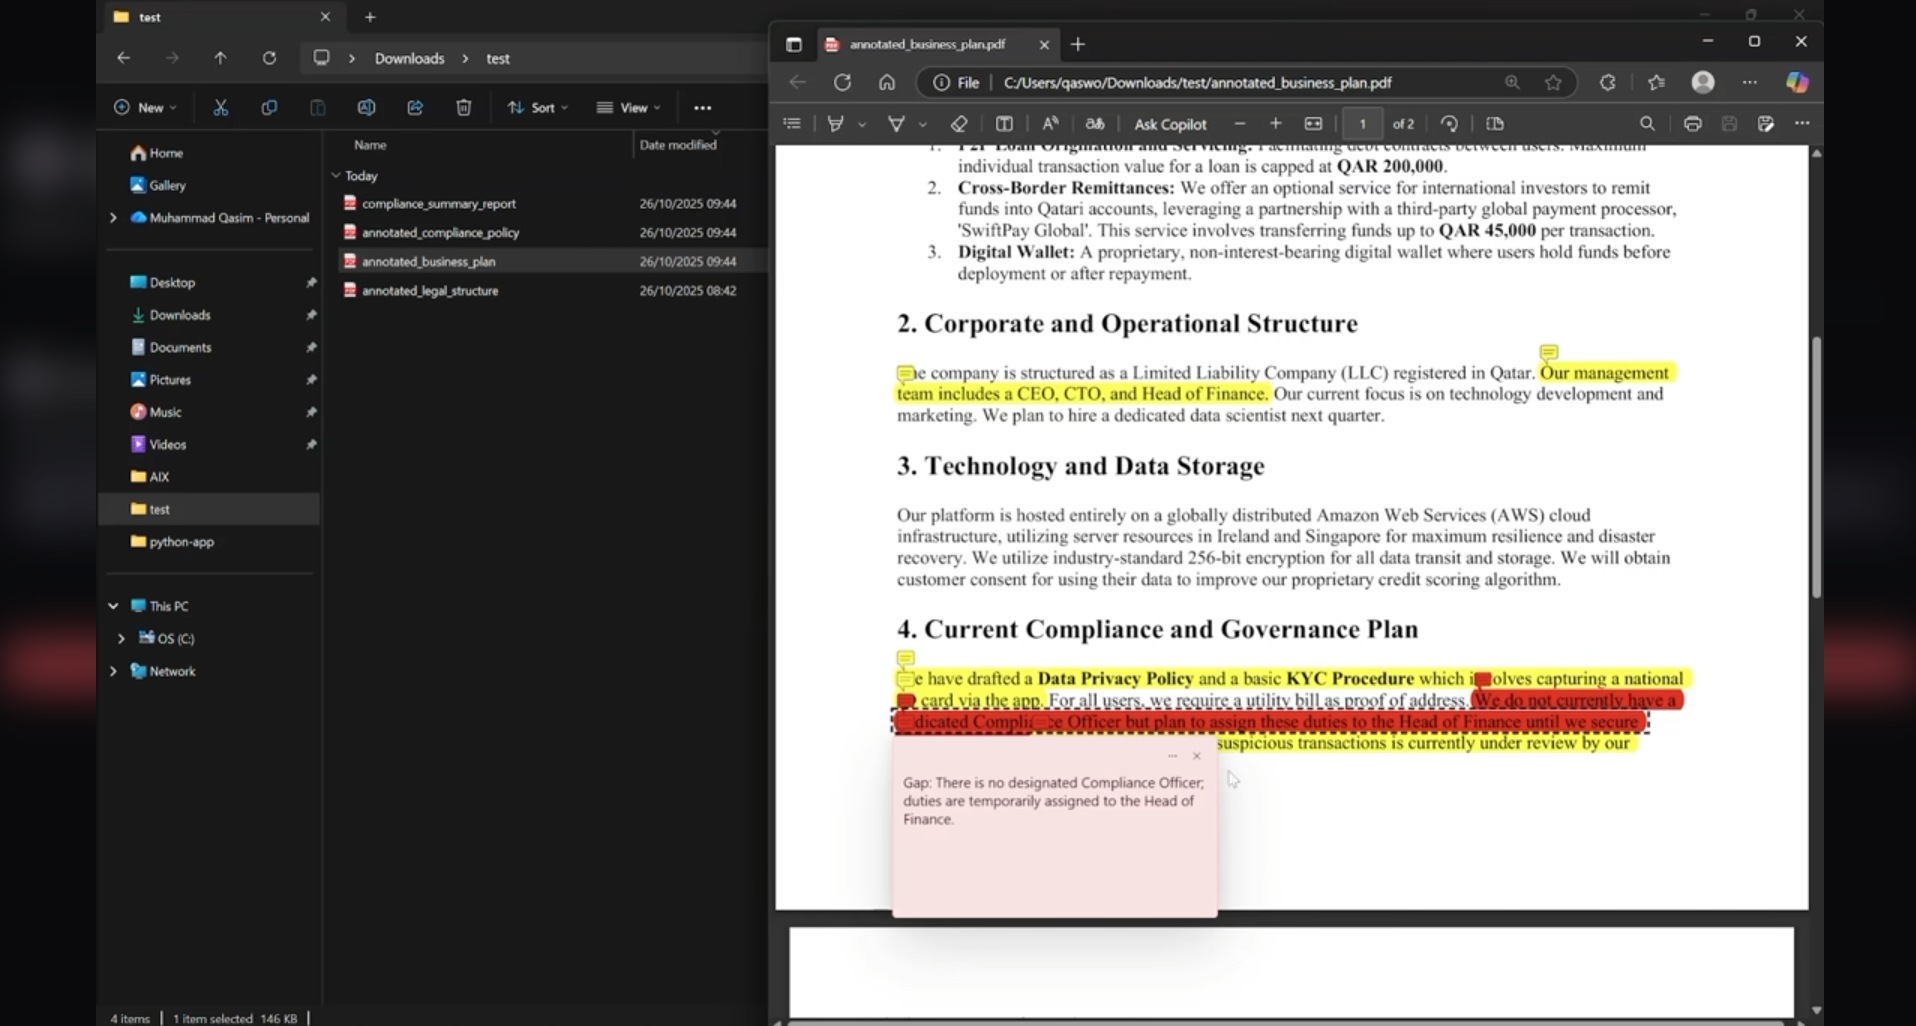This screenshot has height=1026, width=1916.
Task: Select the Erase tool in PDF toolbar
Action: (x=959, y=124)
